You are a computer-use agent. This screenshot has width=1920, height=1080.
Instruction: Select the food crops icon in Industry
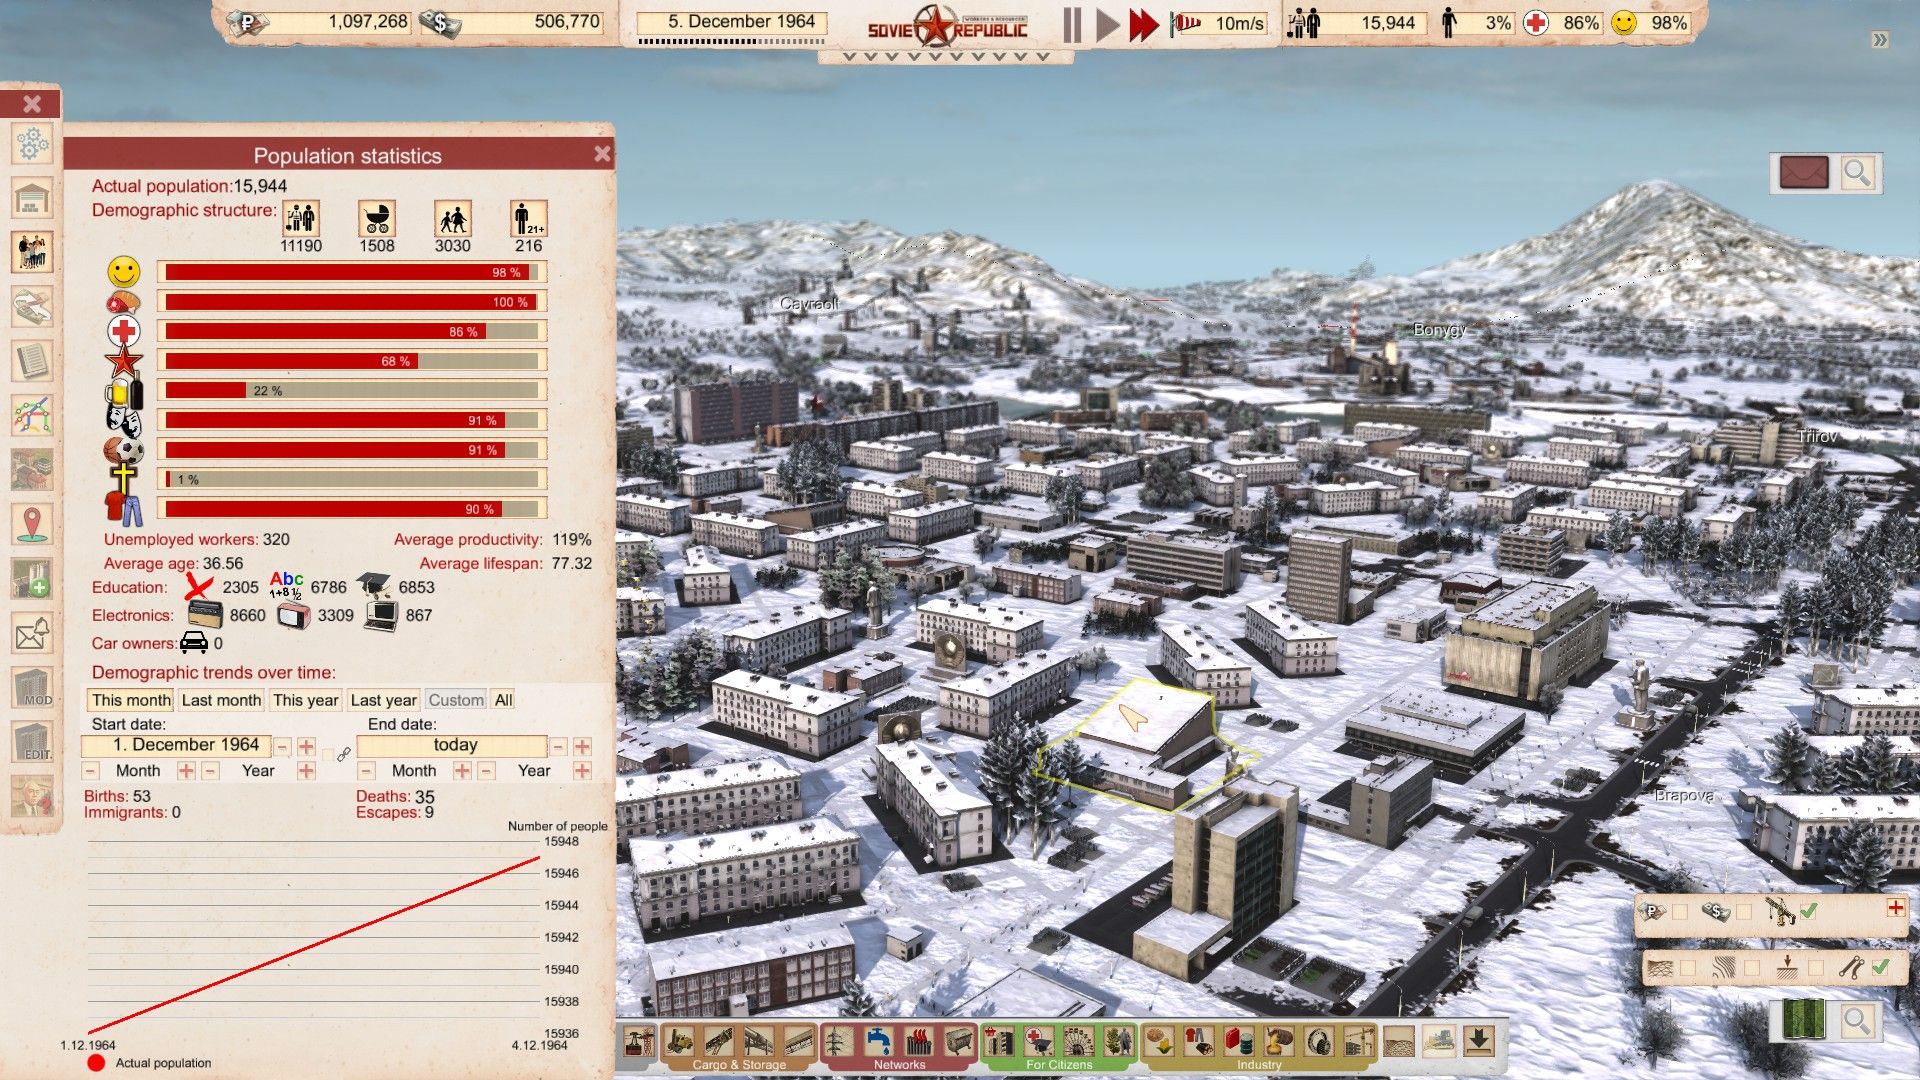[x=1159, y=1042]
